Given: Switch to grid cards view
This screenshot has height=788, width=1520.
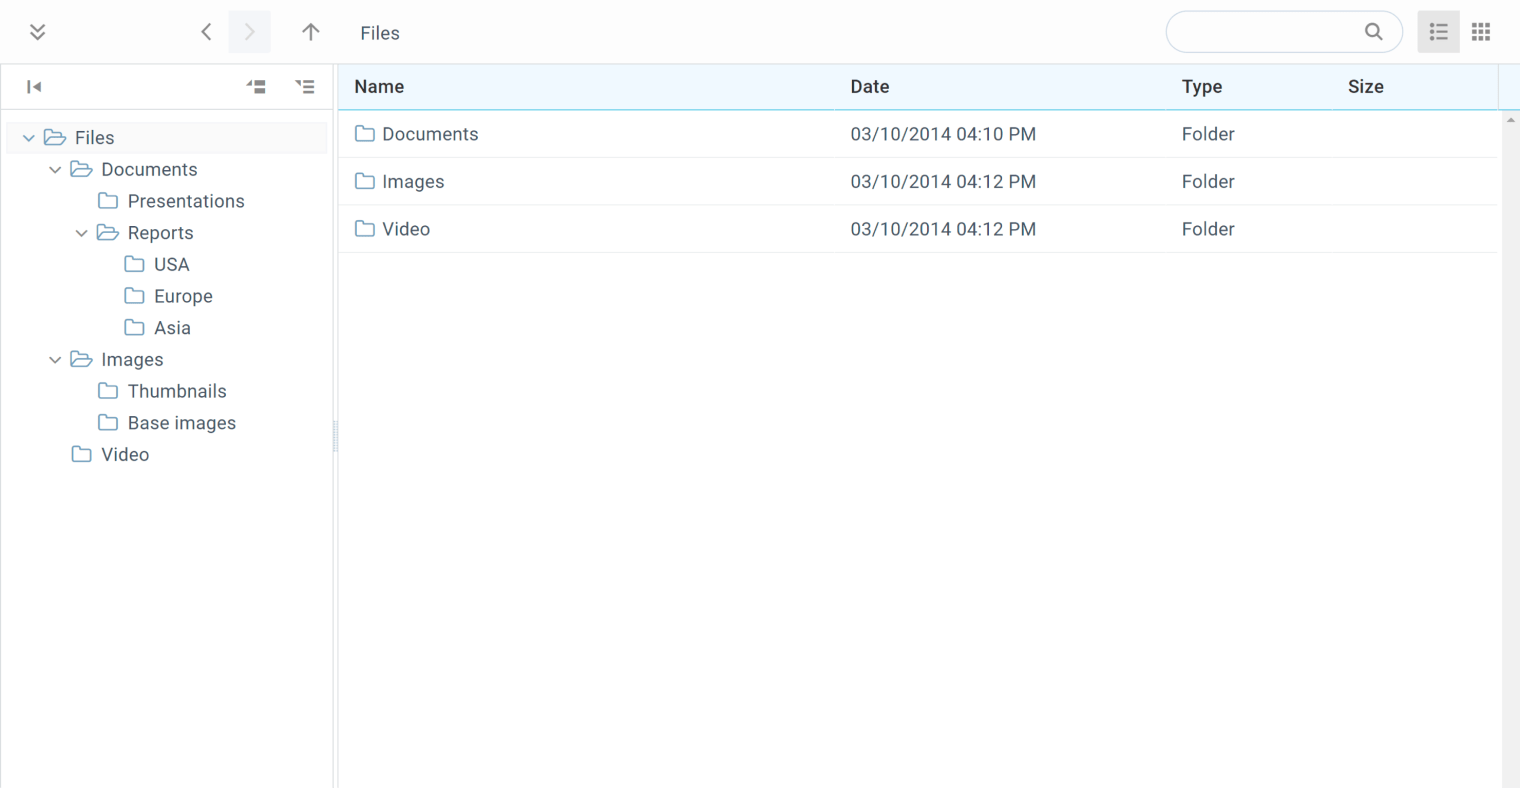Looking at the screenshot, I should [x=1481, y=32].
